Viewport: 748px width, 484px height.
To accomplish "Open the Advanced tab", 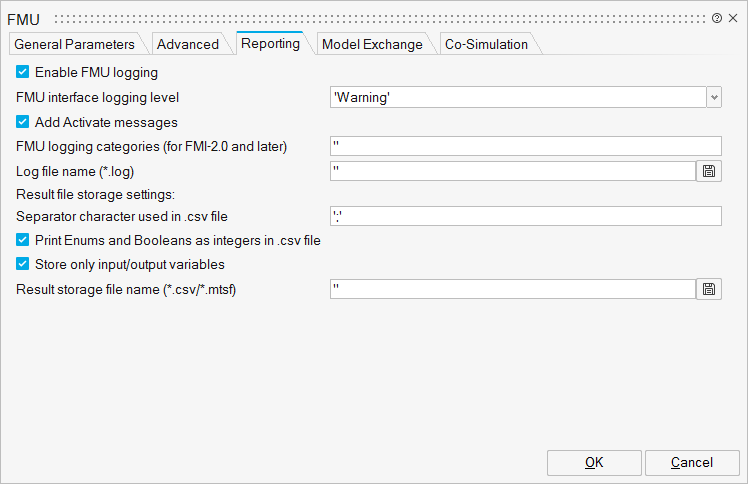I will pyautogui.click(x=188, y=44).
